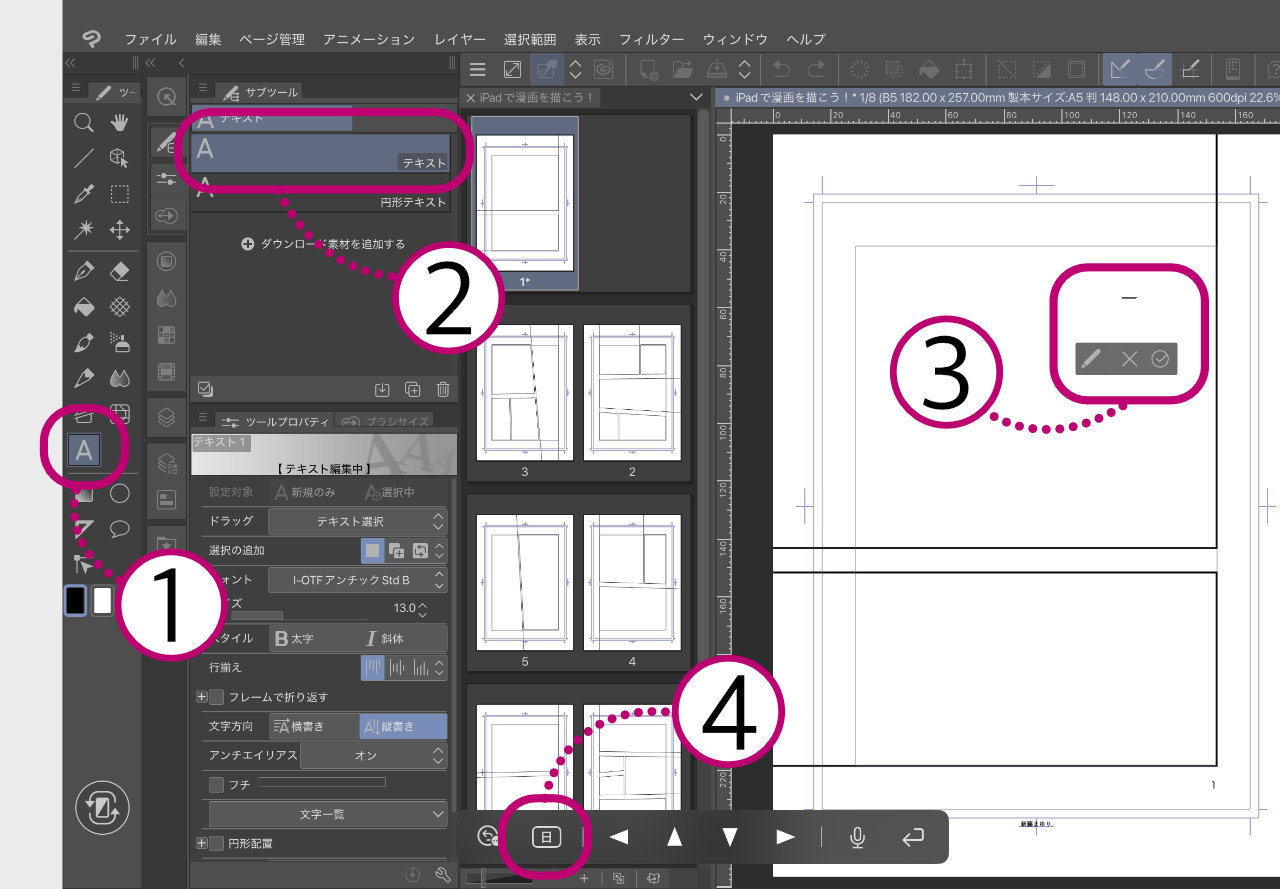Image resolution: width=1280 pixels, height=889 pixels.
Task: Click the microphone voice input icon
Action: click(857, 837)
